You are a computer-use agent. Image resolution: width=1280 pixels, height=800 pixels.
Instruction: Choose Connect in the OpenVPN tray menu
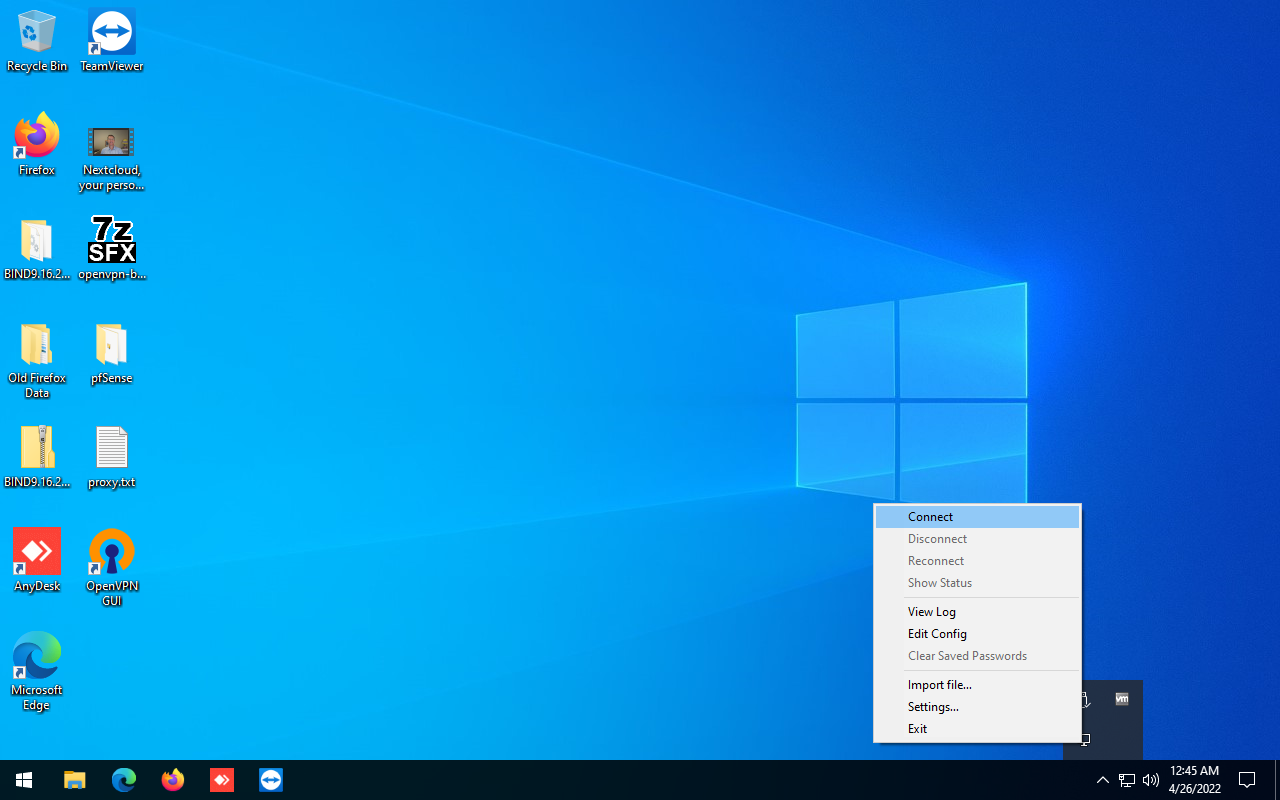(x=930, y=517)
